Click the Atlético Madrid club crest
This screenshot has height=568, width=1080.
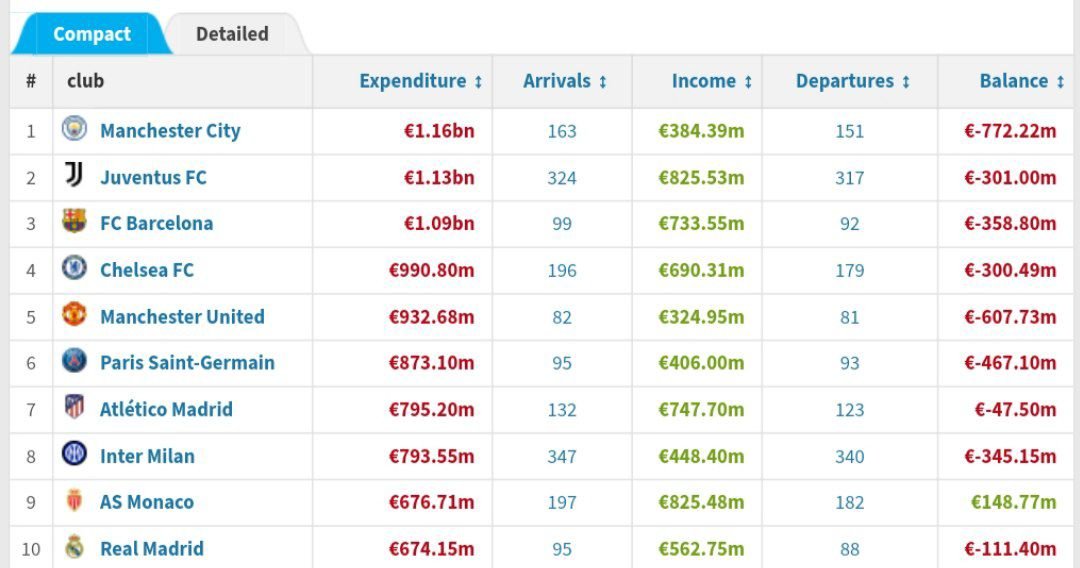coord(74,408)
